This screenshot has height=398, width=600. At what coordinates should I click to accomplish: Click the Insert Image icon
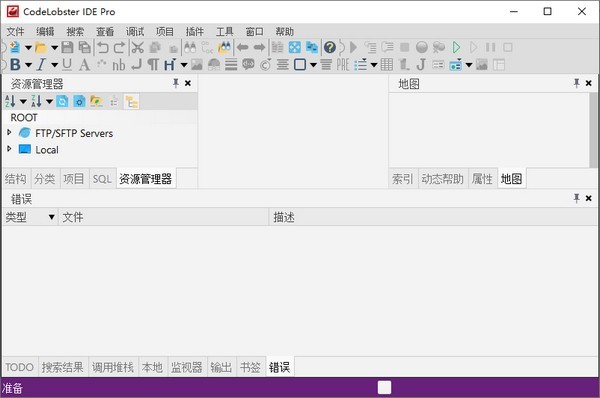197,65
